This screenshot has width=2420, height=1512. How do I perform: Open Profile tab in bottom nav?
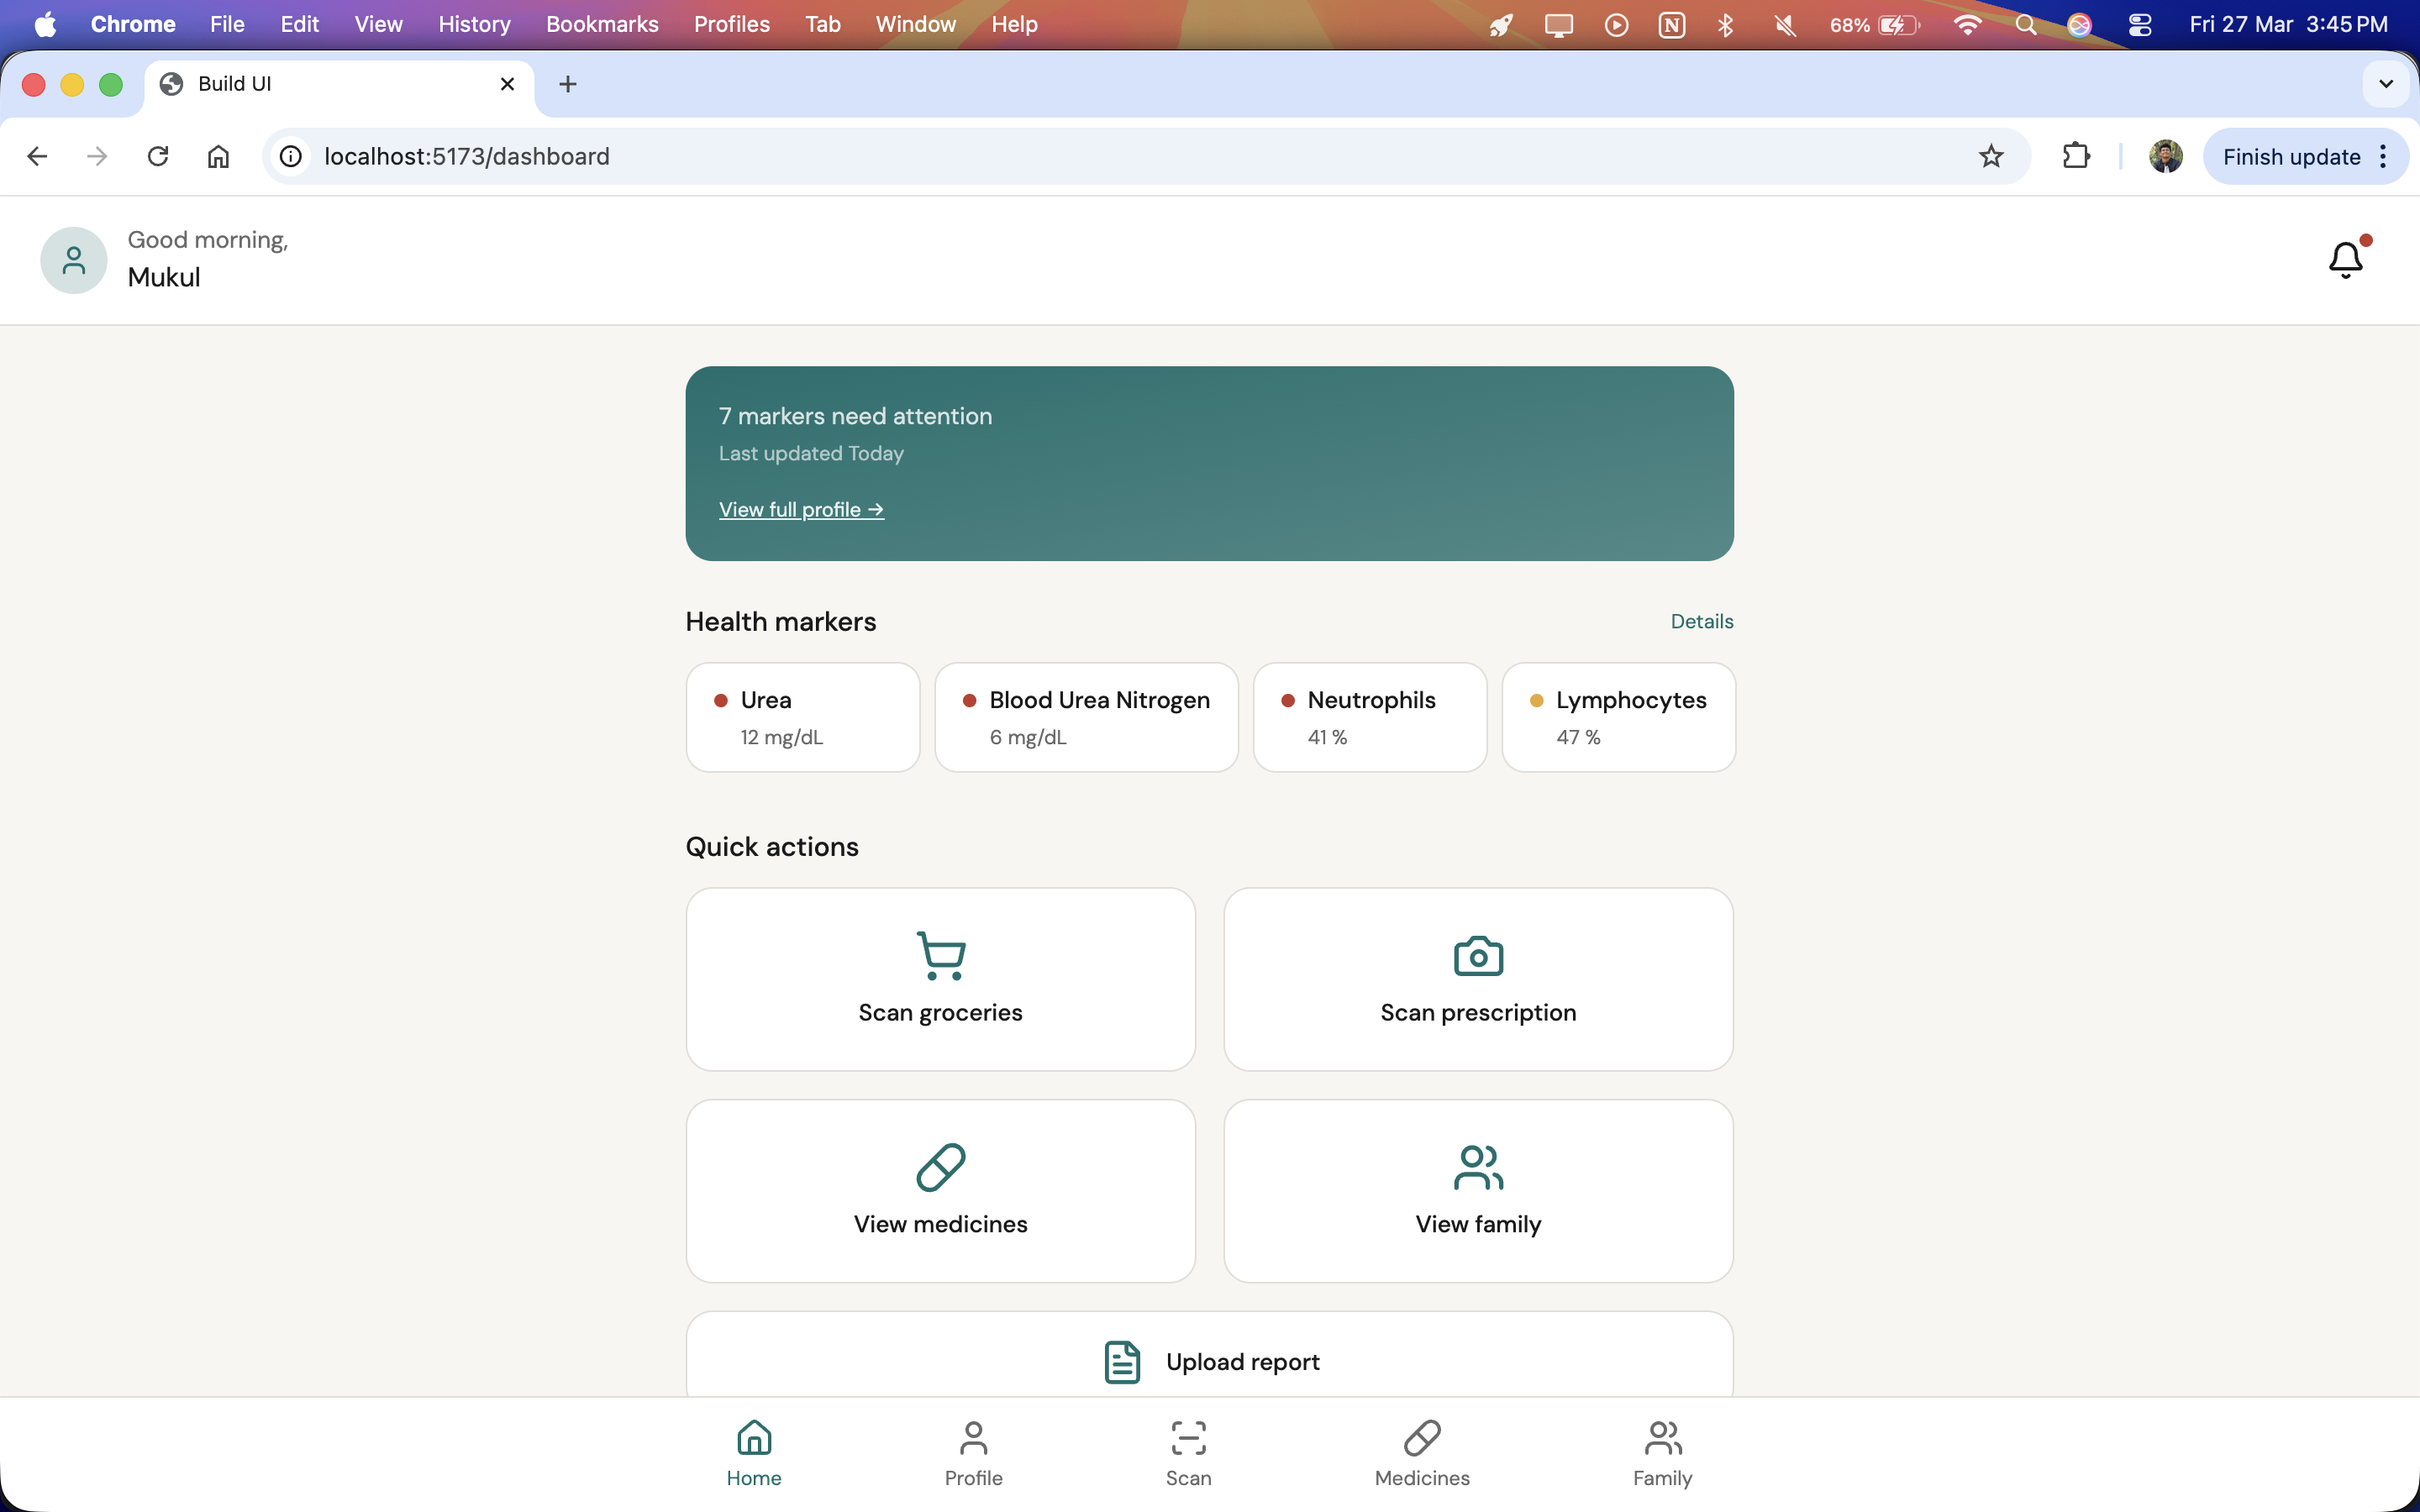973,1452
